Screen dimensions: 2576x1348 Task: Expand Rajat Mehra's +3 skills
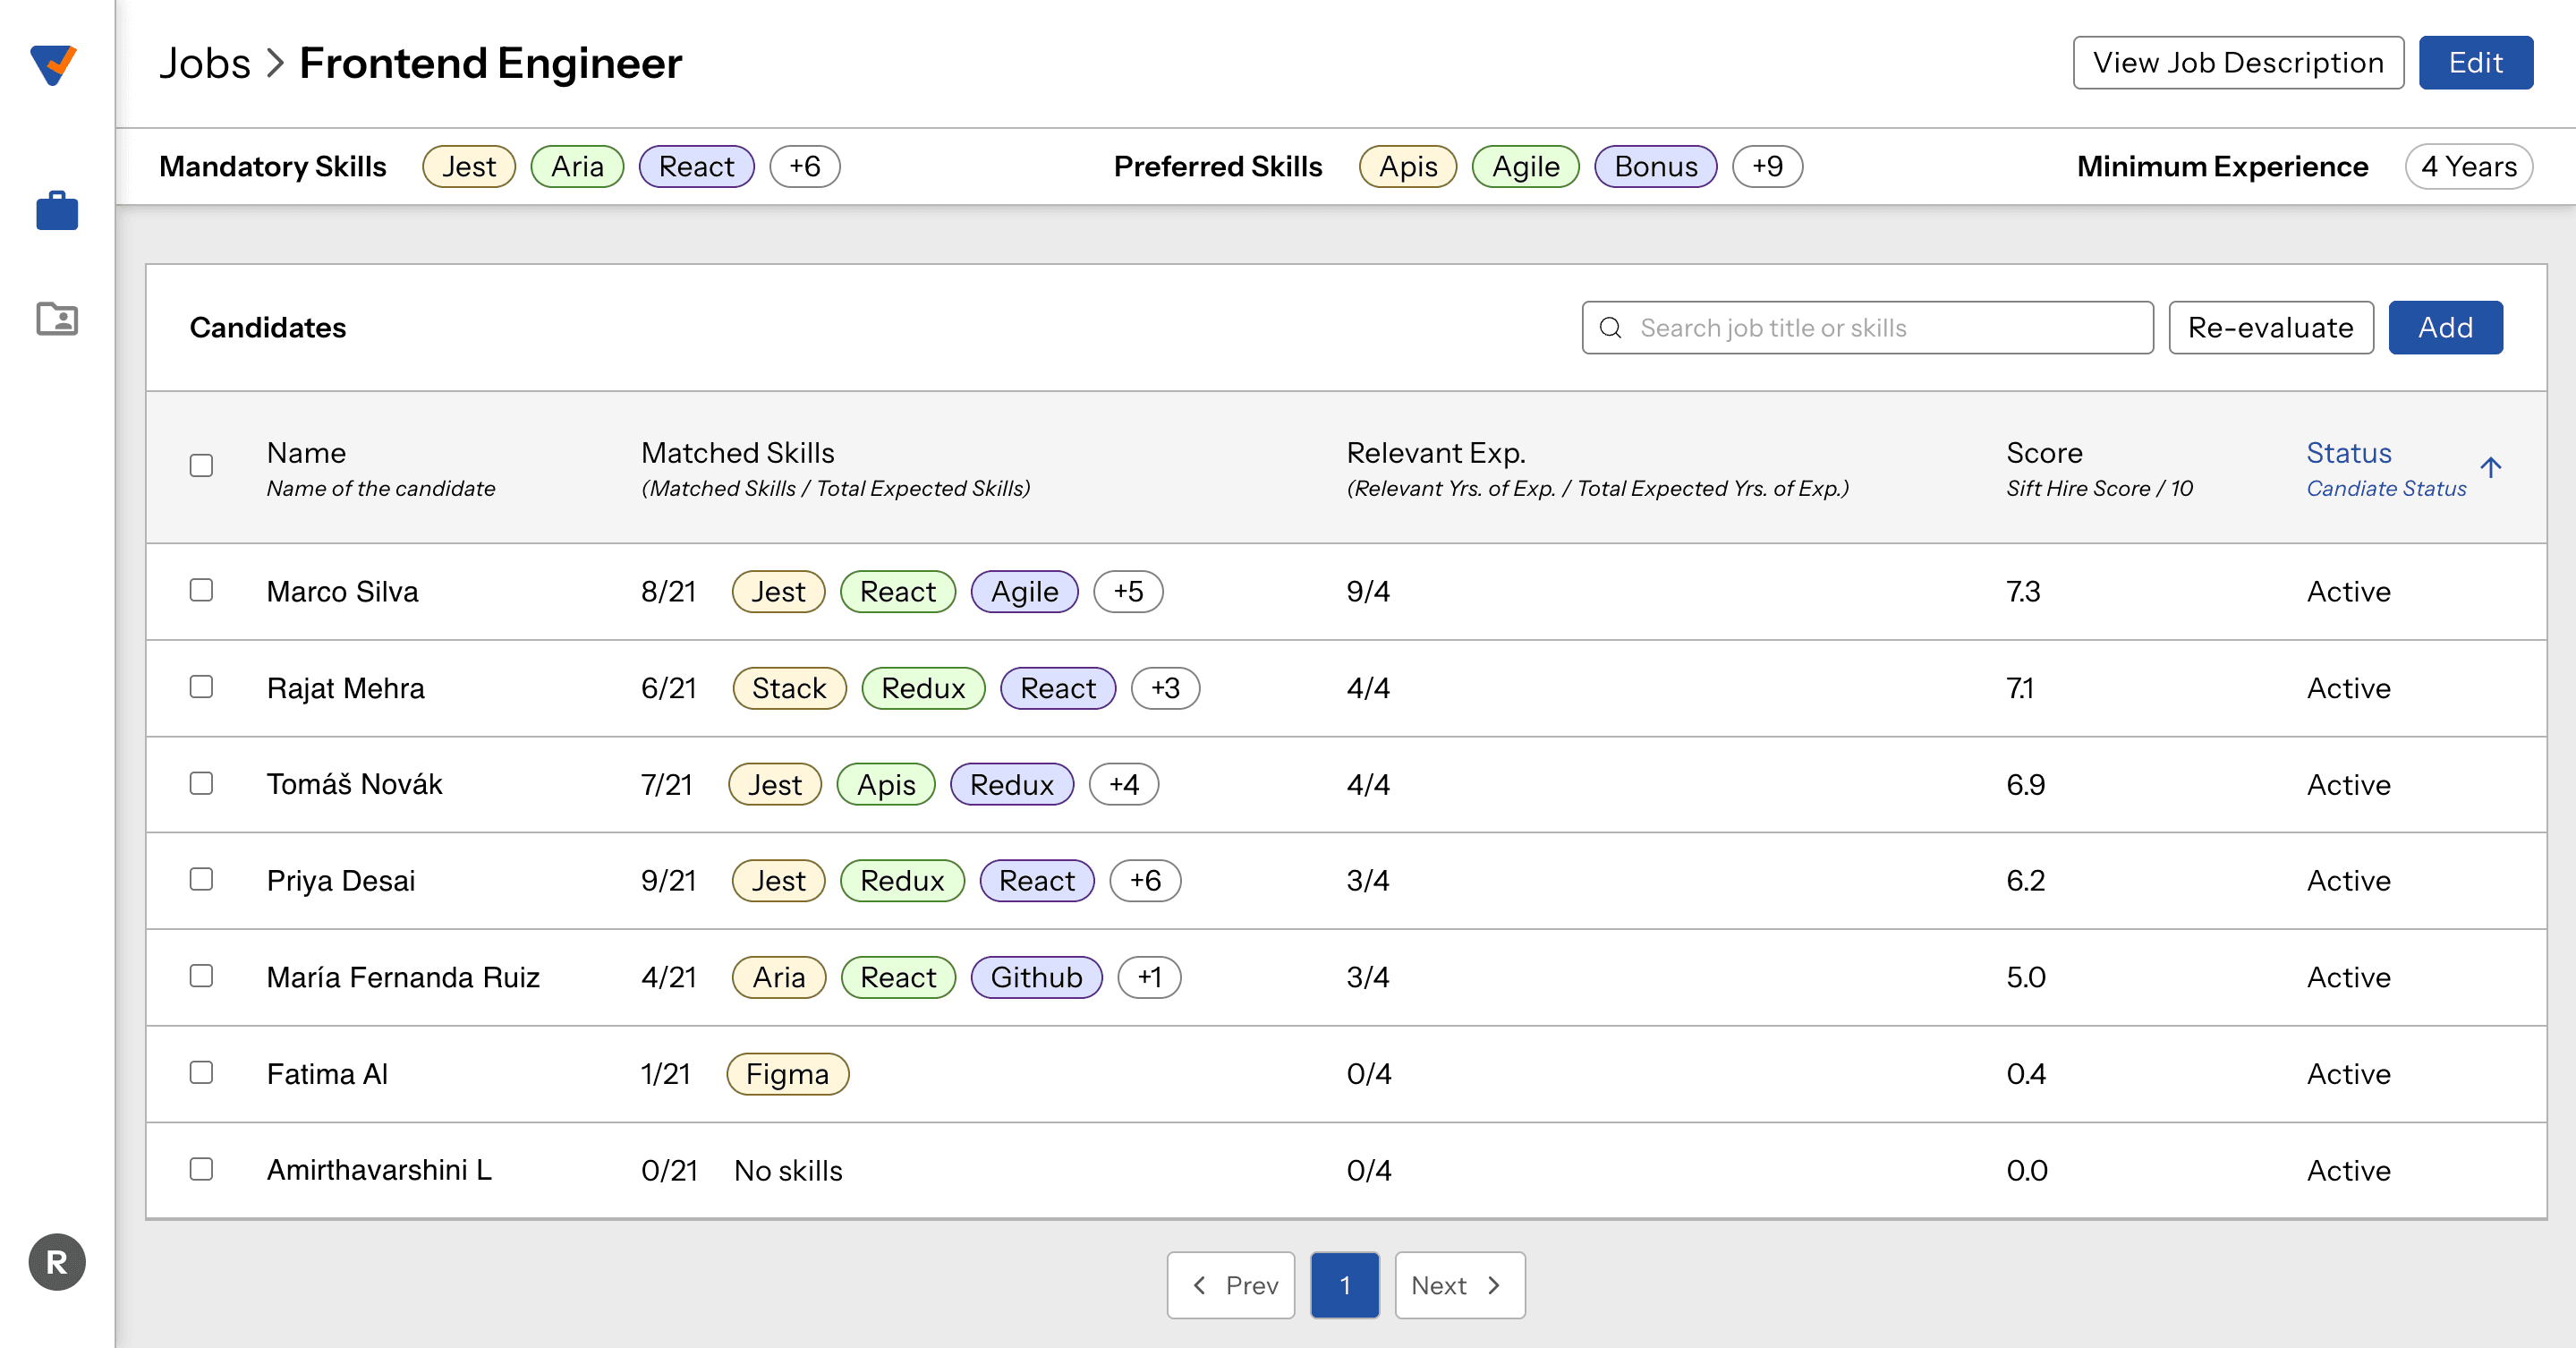1165,688
